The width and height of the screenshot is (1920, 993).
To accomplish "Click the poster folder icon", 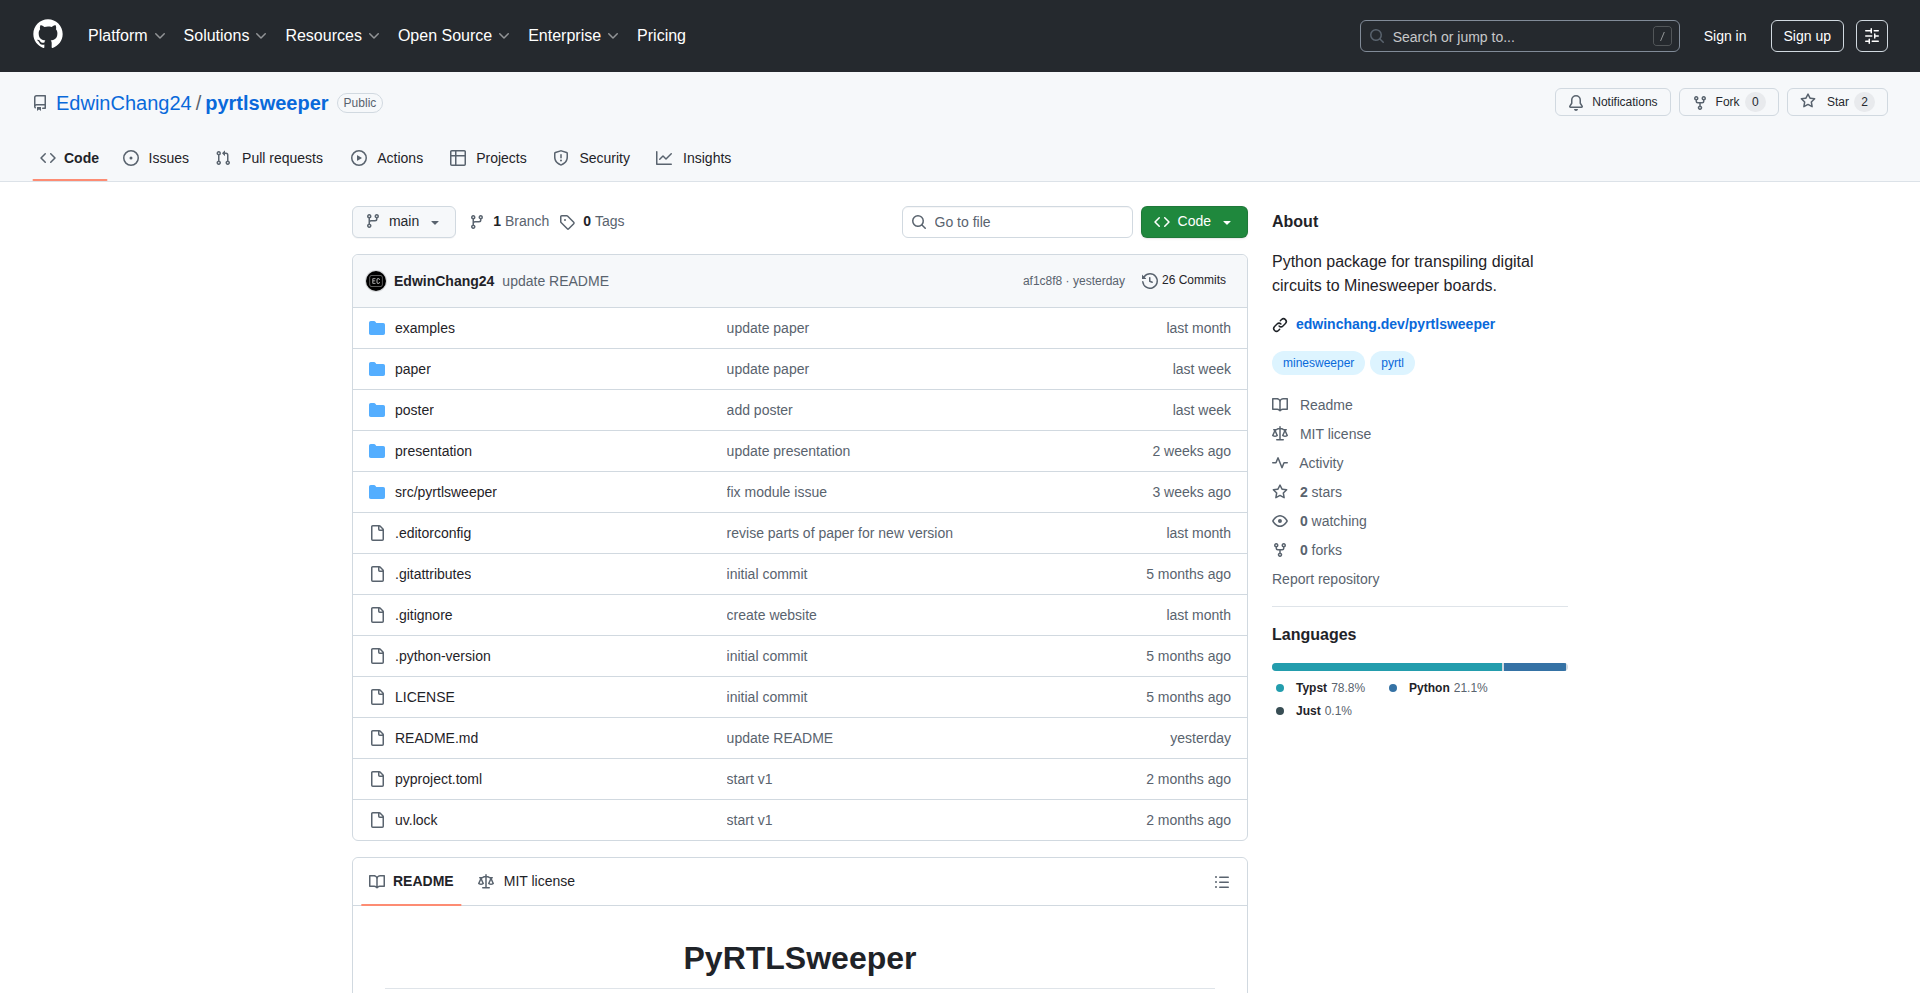I will 377,410.
